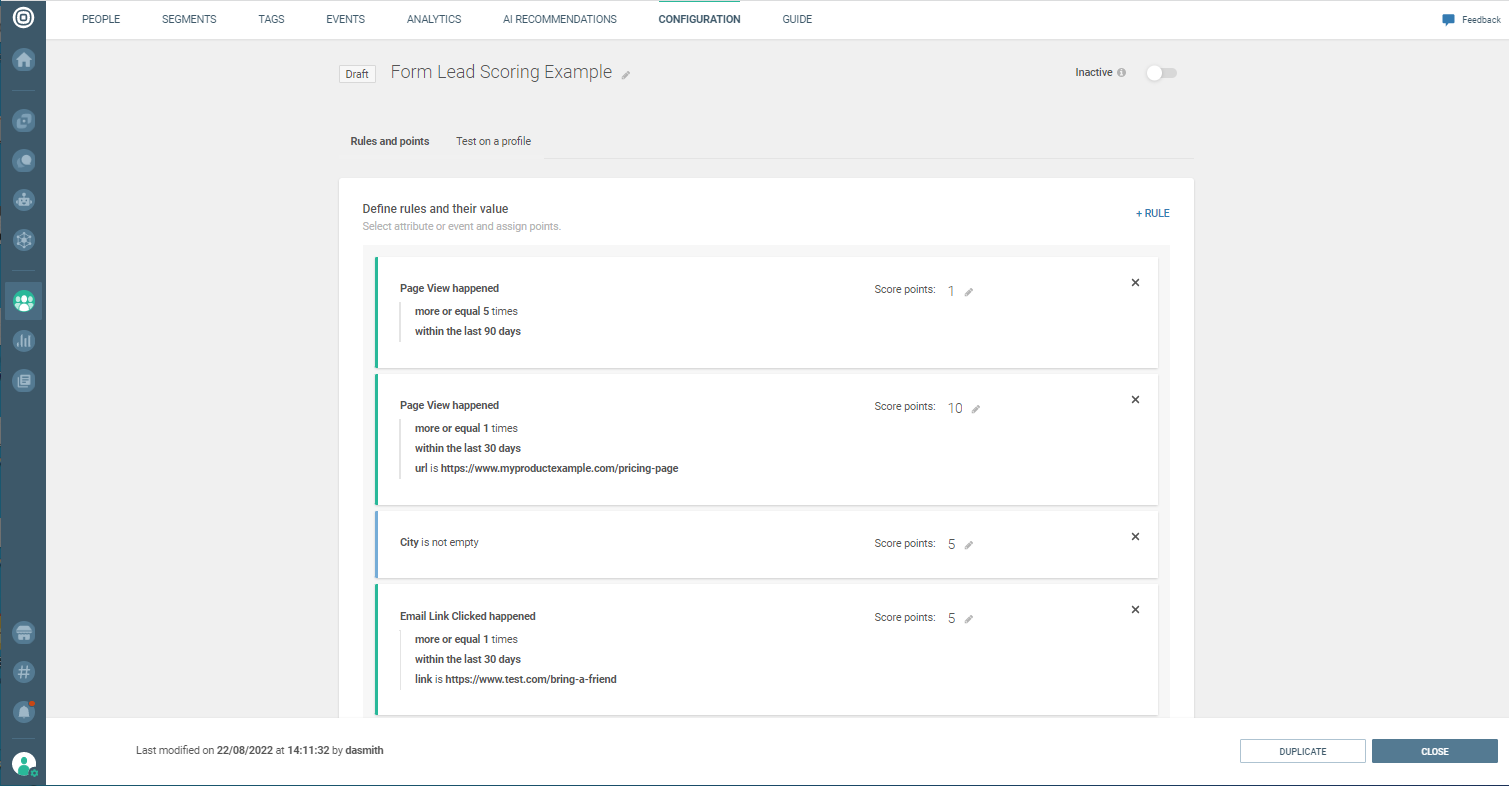Edit score points for City rule
This screenshot has height=786, width=1509.
coord(968,545)
